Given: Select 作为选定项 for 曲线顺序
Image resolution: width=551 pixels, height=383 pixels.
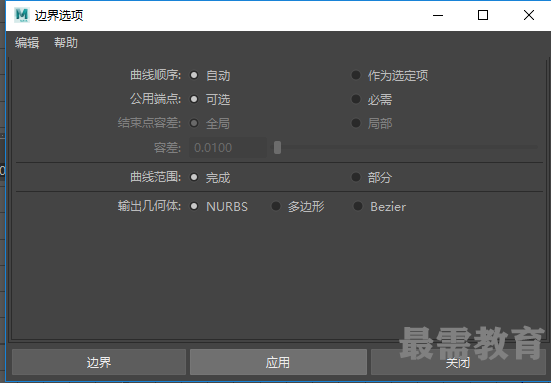Looking at the screenshot, I should click(356, 75).
